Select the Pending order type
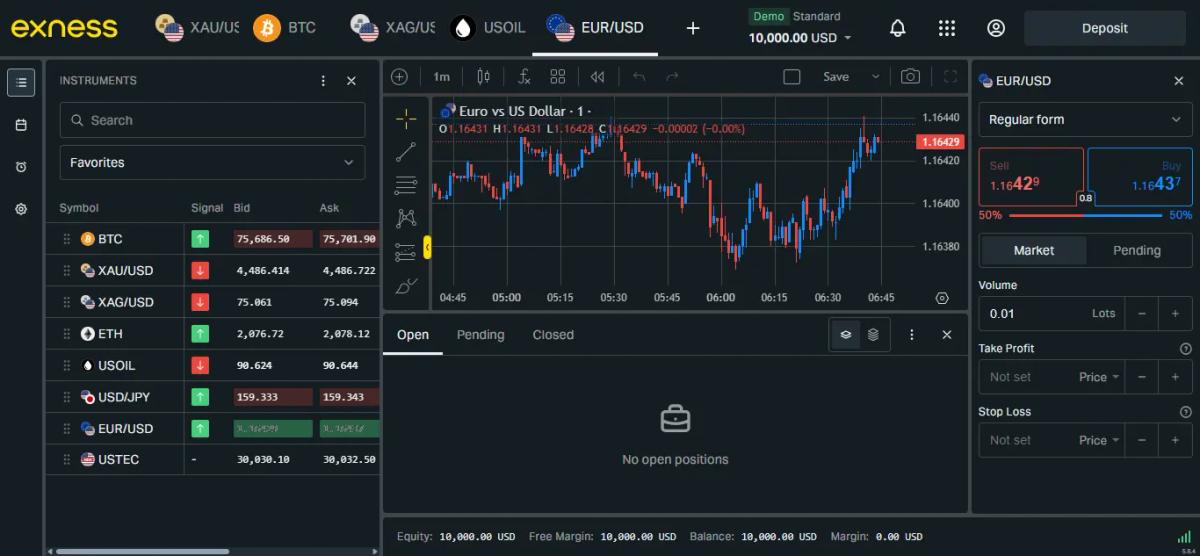 click(x=1137, y=250)
